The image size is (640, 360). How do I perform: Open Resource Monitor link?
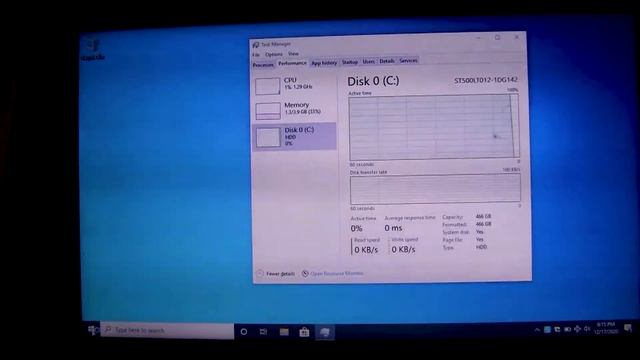[337, 273]
